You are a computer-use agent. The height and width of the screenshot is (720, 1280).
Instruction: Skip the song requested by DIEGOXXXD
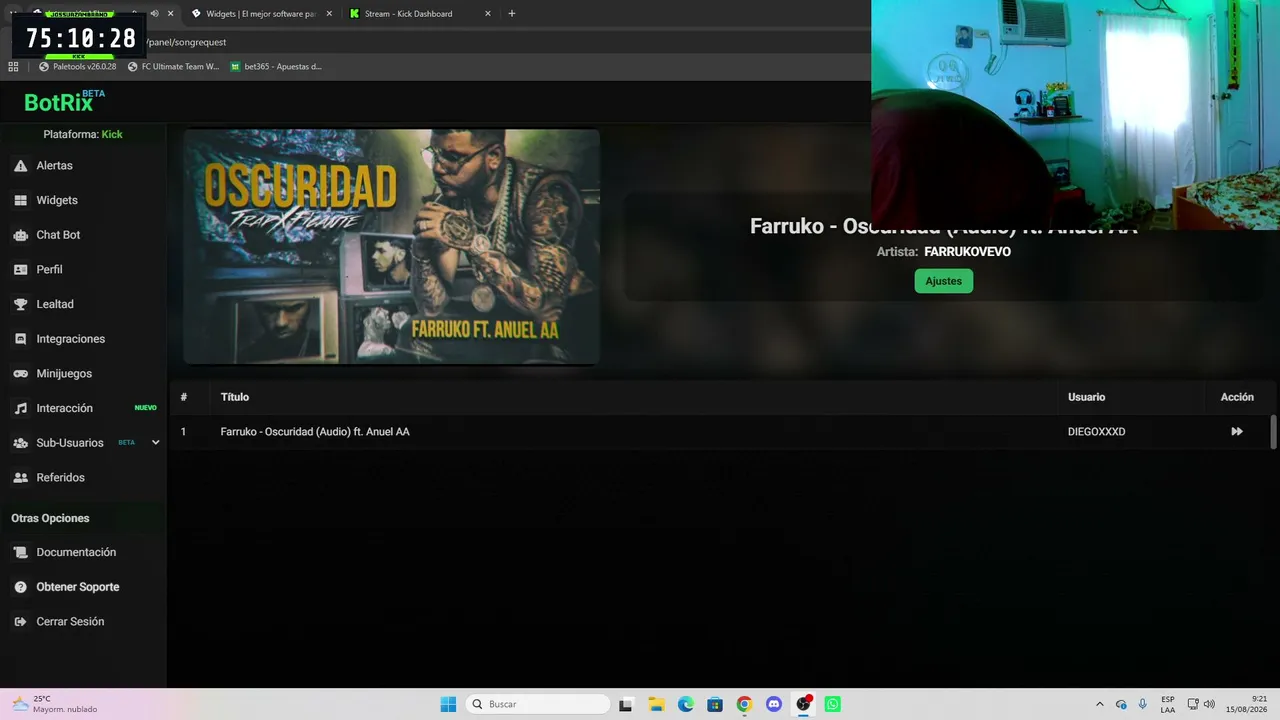tap(1237, 432)
